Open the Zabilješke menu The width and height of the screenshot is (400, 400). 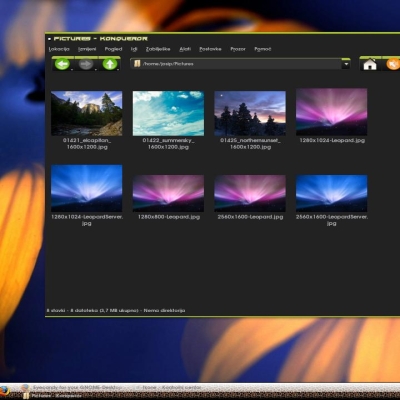[x=158, y=49]
